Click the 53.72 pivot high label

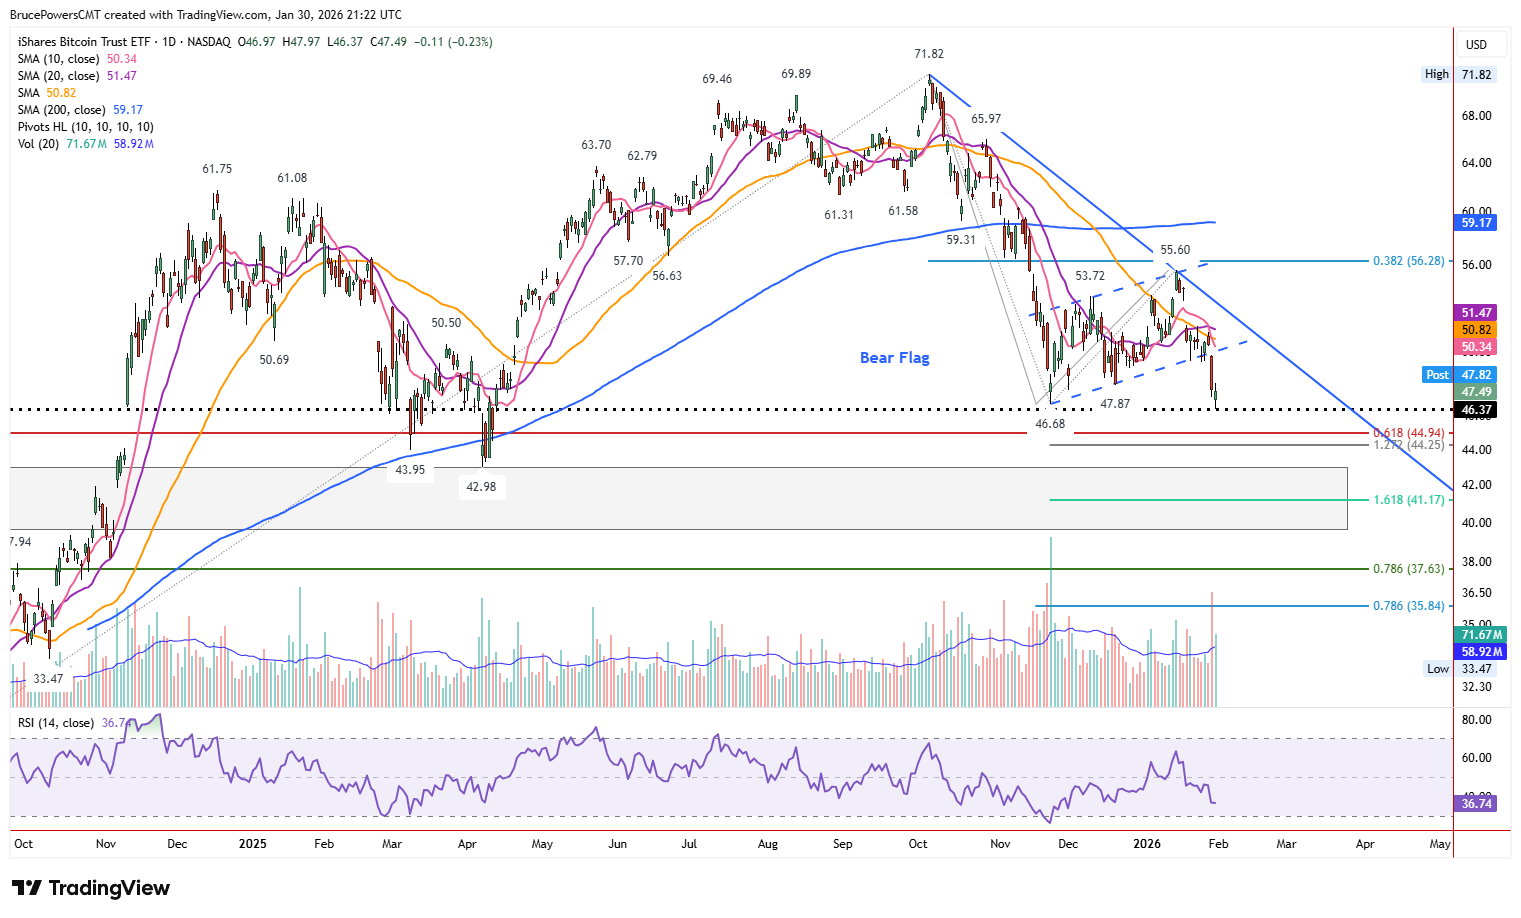pos(1090,276)
